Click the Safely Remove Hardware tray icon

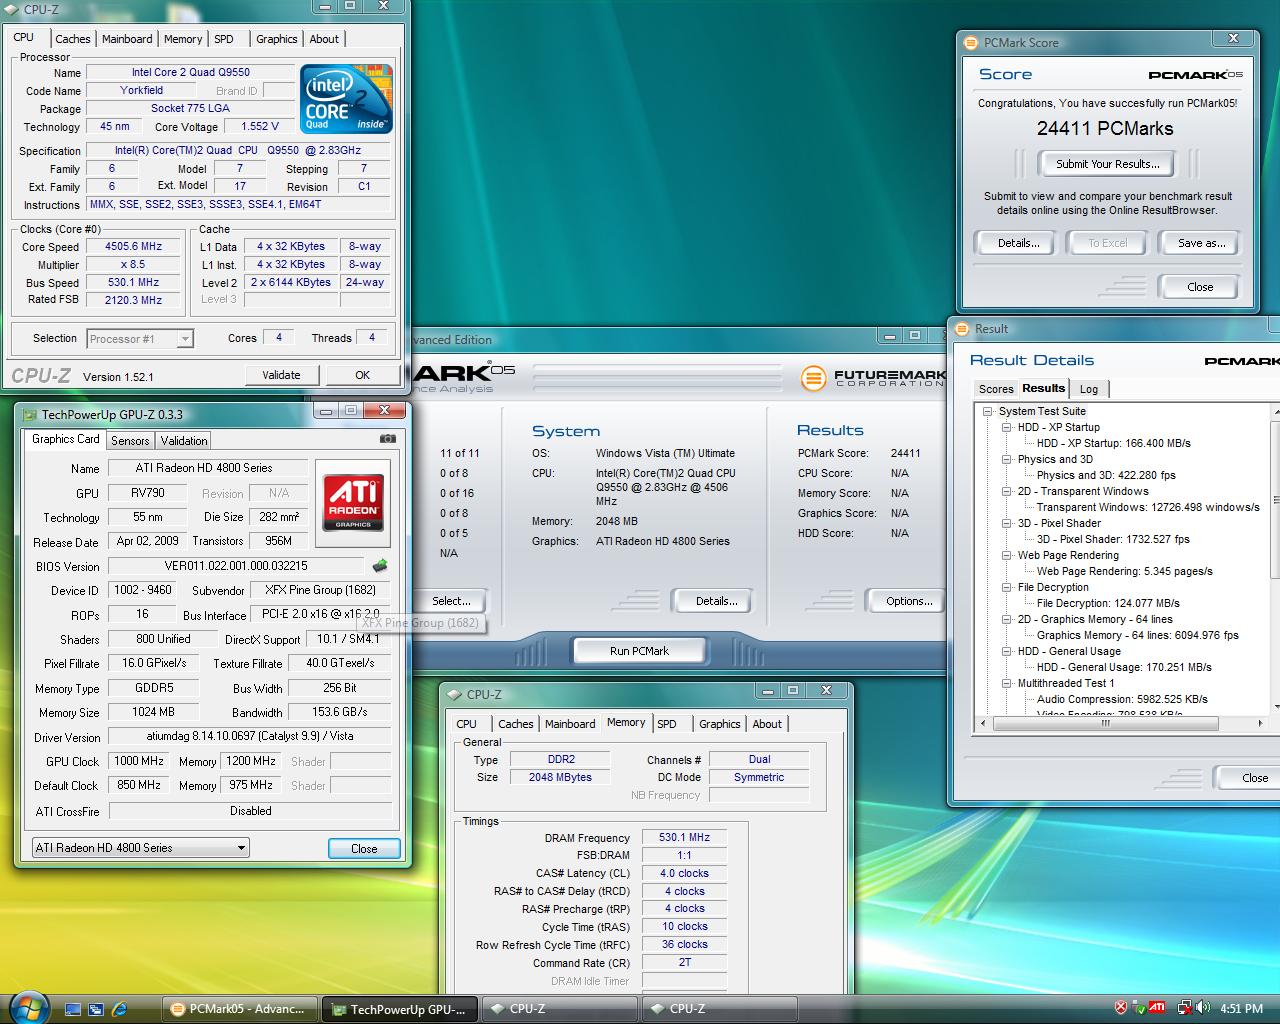coord(1139,1008)
